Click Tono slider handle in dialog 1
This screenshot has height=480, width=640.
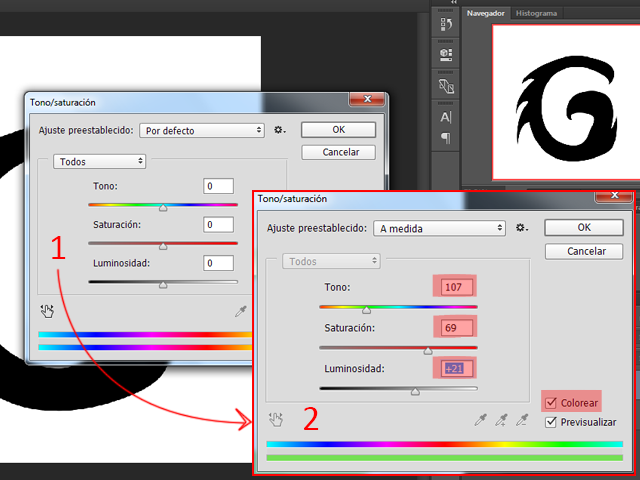coord(163,208)
